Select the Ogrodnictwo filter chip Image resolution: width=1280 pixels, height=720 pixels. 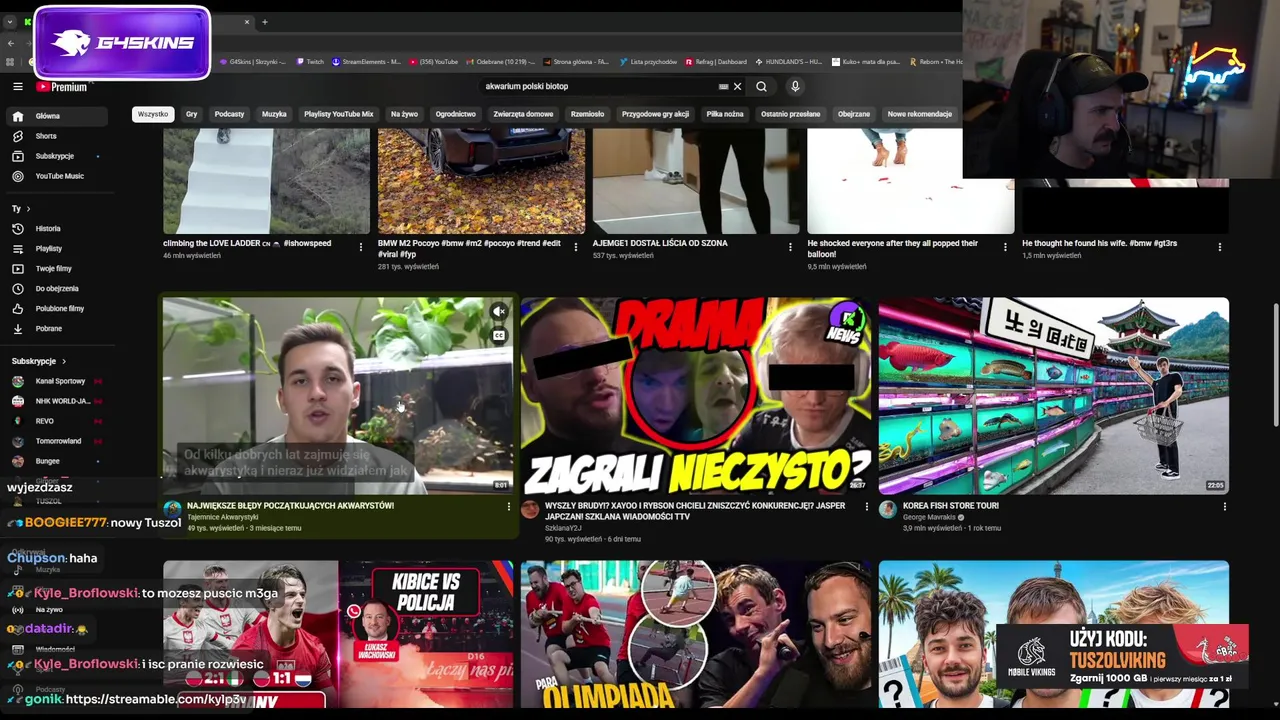[455, 114]
